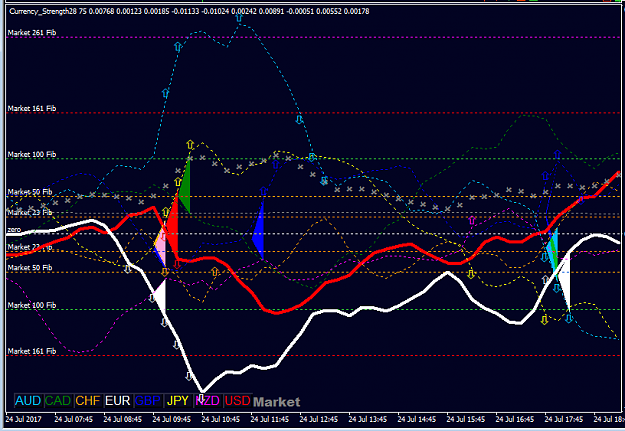Viewport: 625px width, 431px height.
Task: Click the 24 Jul 10:45 time label
Action: click(220, 419)
